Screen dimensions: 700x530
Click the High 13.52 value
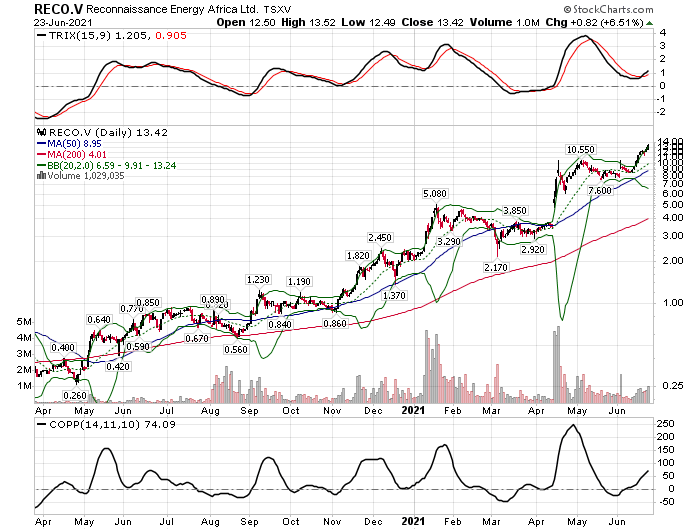308,22
